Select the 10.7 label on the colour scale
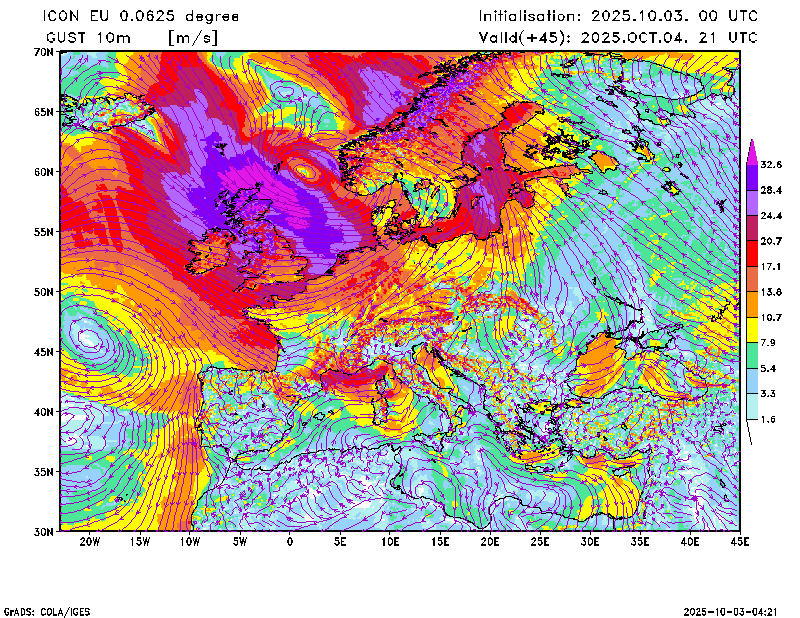Image resolution: width=800 pixels, height=618 pixels. [x=771, y=317]
